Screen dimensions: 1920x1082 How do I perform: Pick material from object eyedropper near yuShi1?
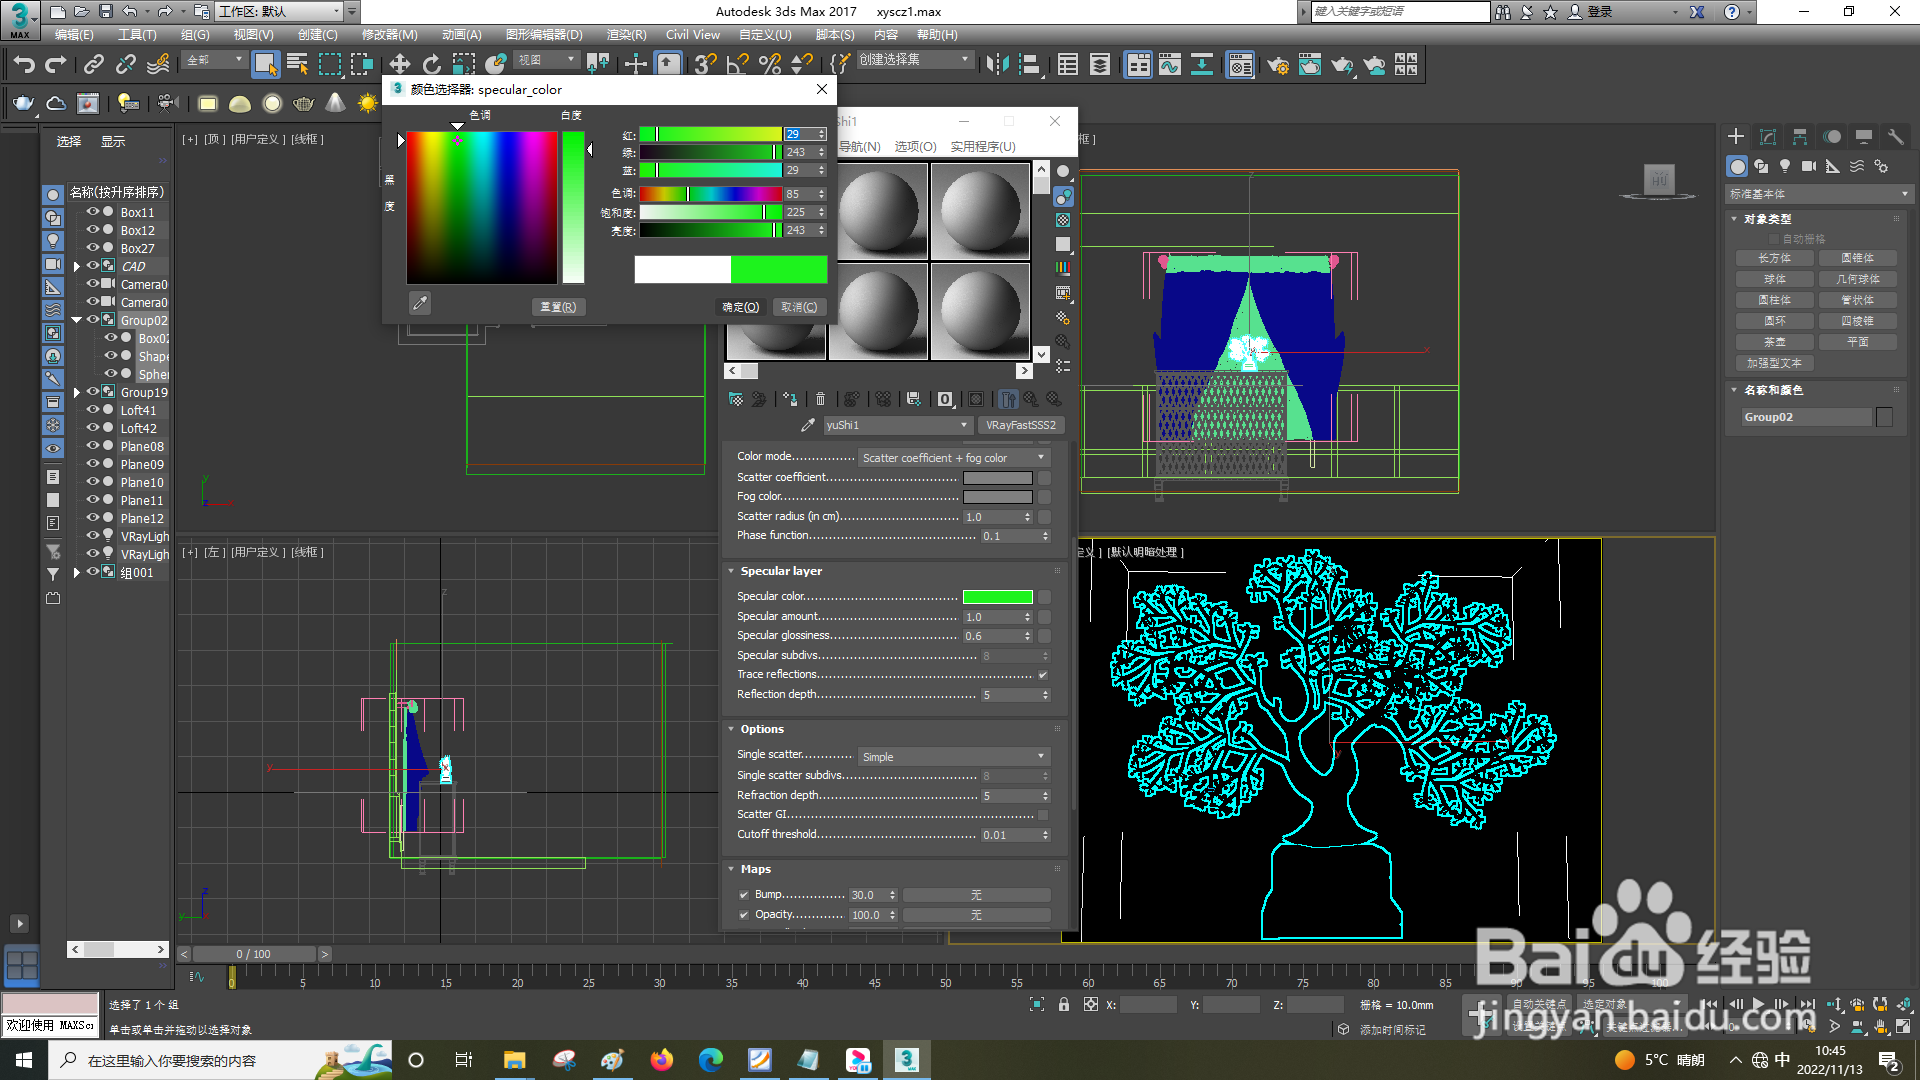(808, 425)
